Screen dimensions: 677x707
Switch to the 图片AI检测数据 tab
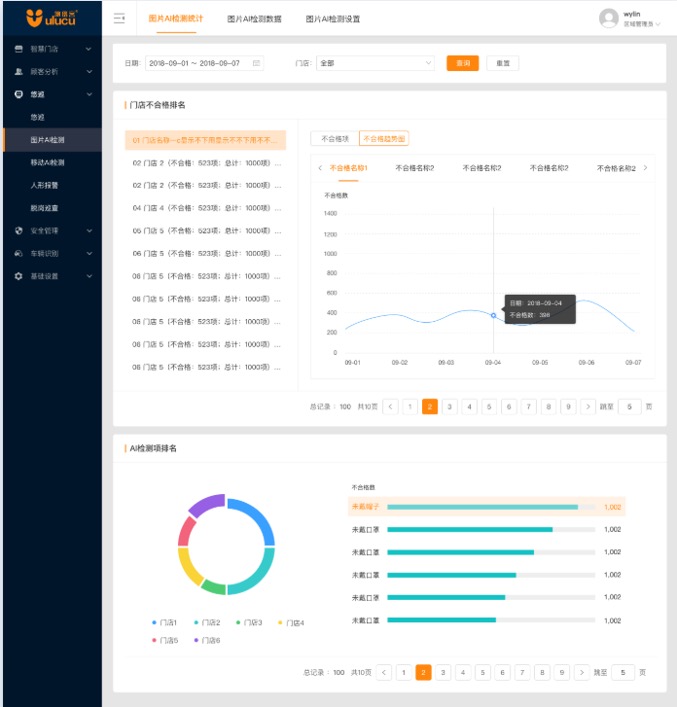click(x=254, y=19)
